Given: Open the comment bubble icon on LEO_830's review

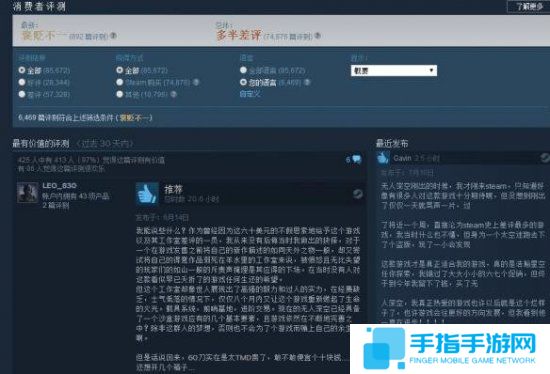Looking at the screenshot, I should point(356,159).
